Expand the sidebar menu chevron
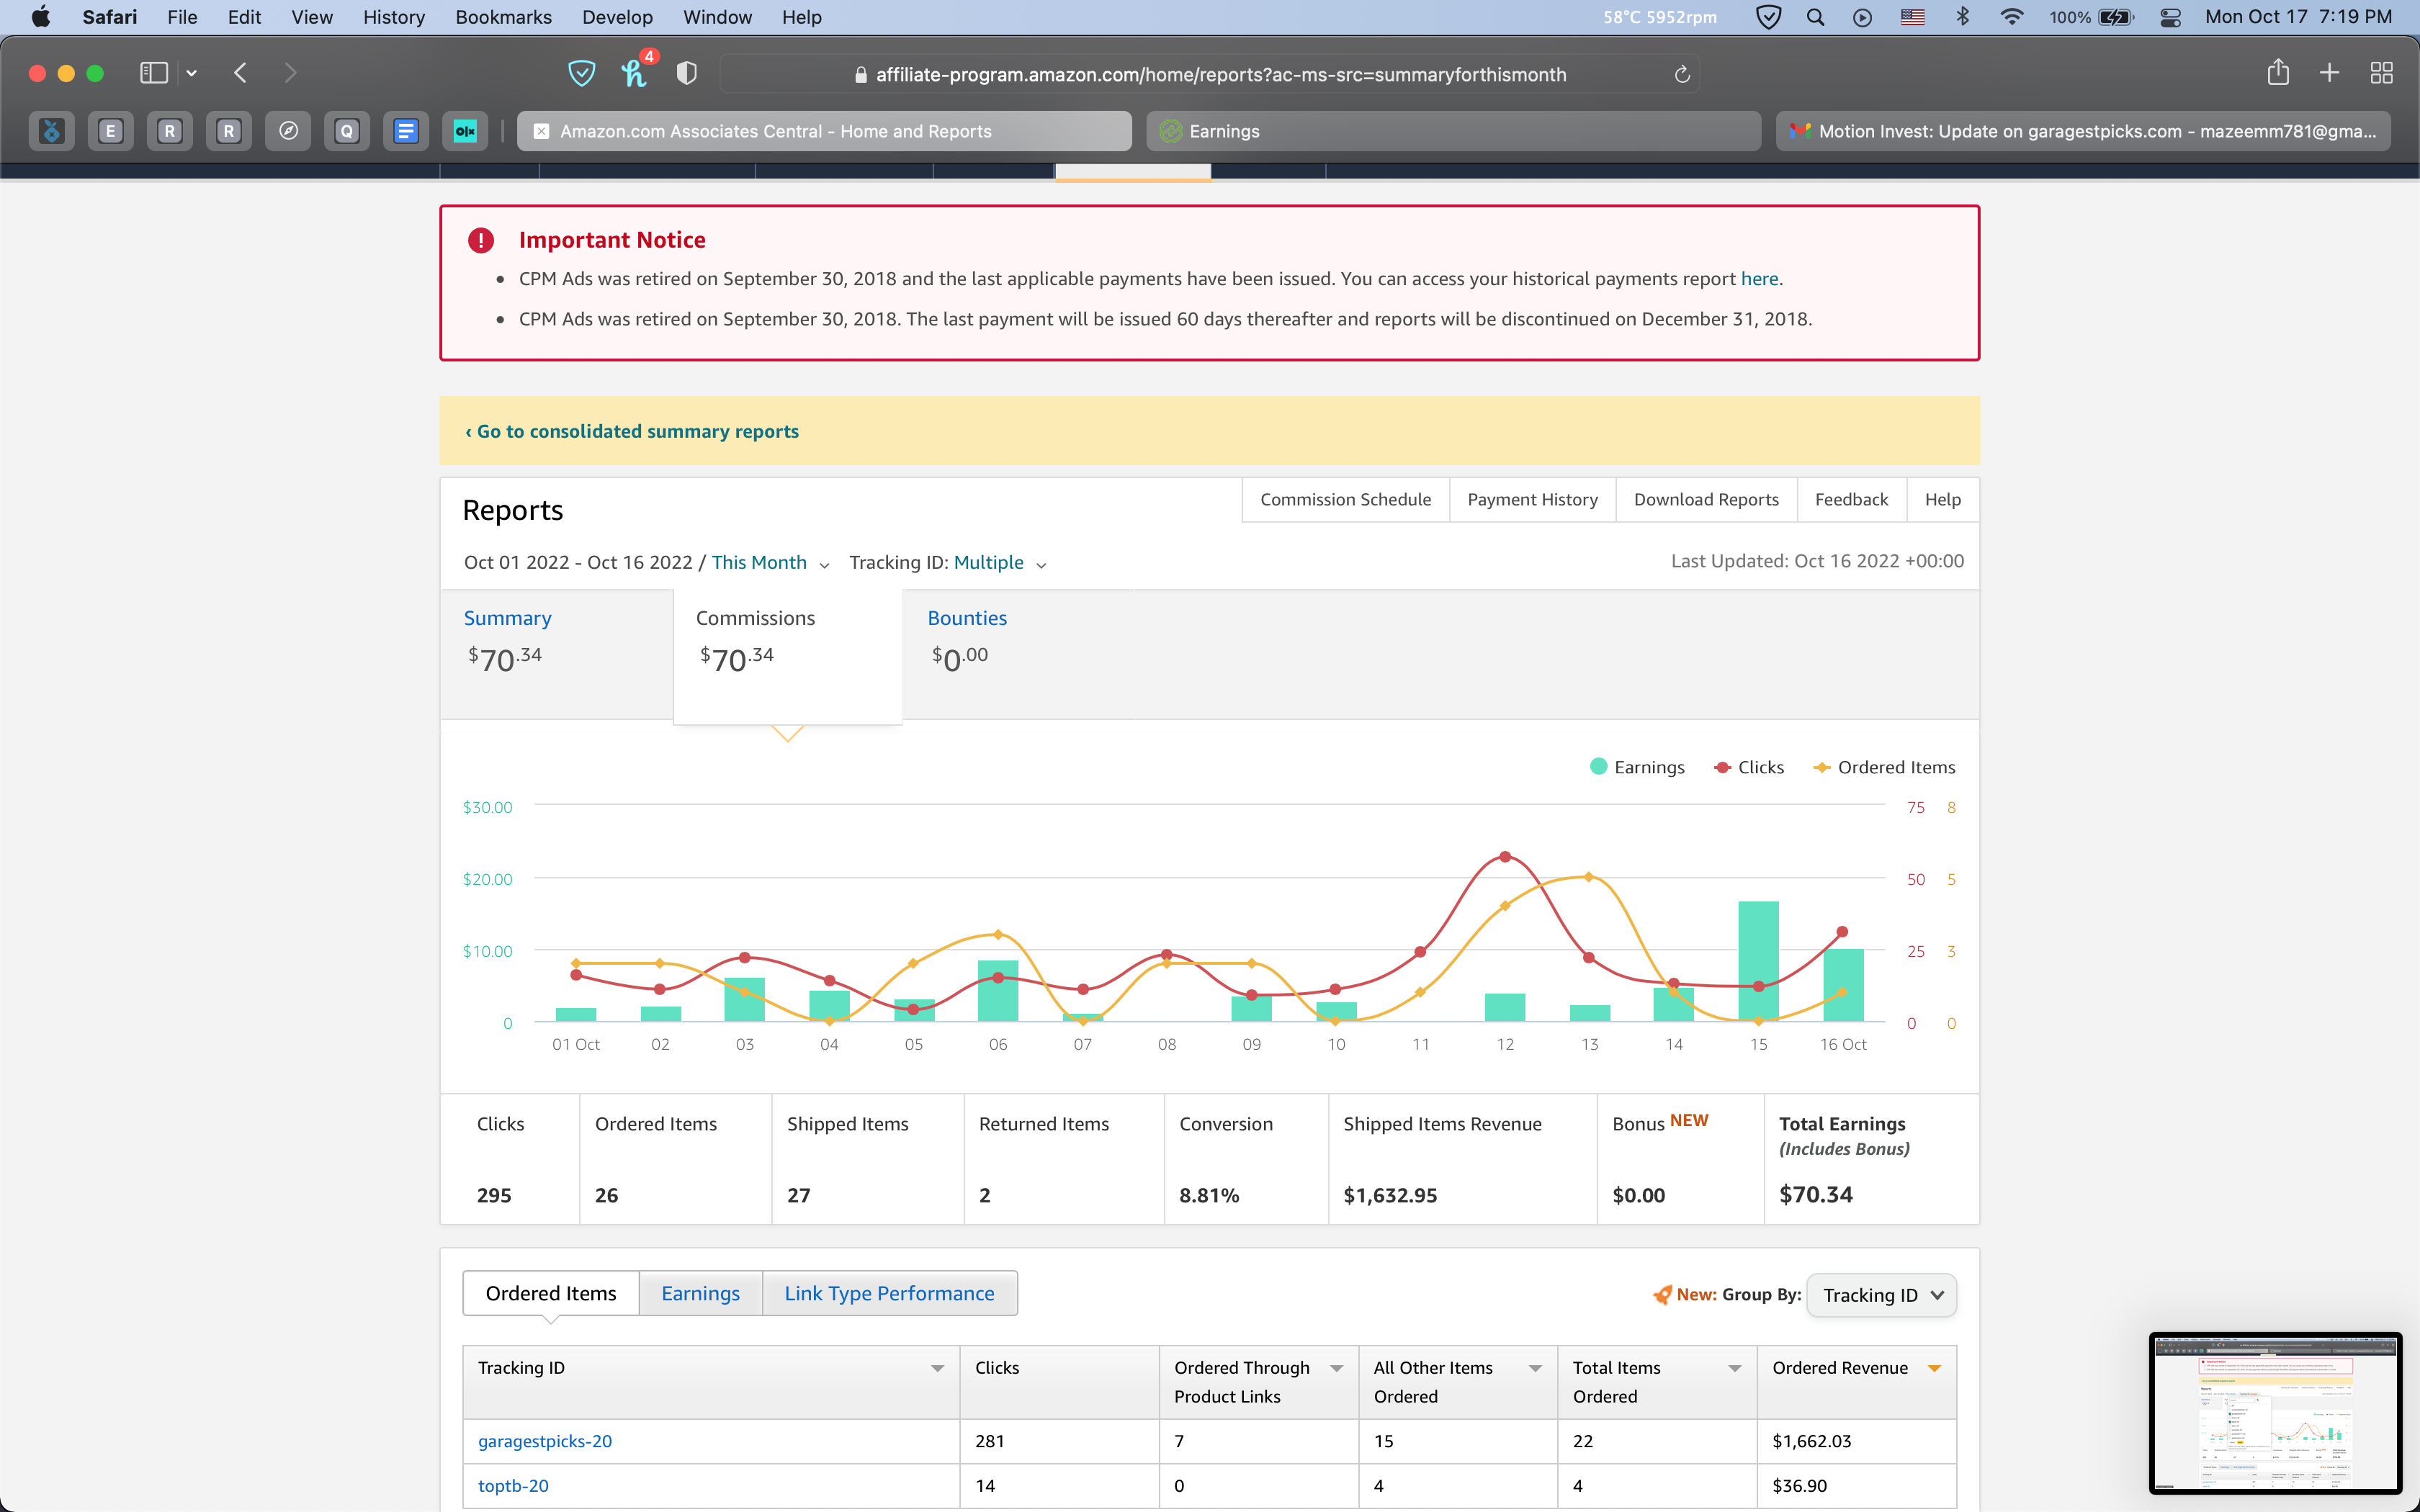 click(191, 73)
